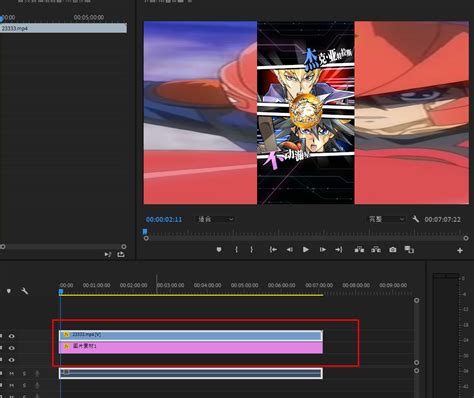Play the sequence in Program Monitor

point(306,250)
